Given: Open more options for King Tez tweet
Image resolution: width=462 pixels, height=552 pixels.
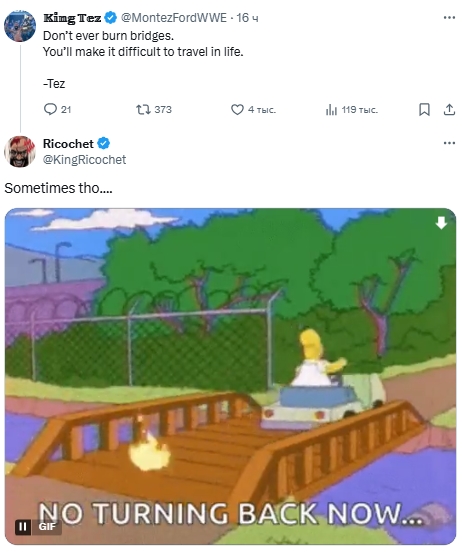Looking at the screenshot, I should click(x=449, y=17).
